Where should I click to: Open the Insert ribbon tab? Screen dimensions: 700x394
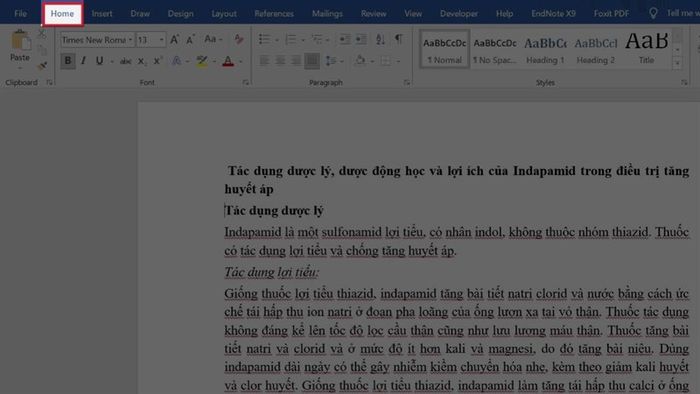tap(102, 14)
